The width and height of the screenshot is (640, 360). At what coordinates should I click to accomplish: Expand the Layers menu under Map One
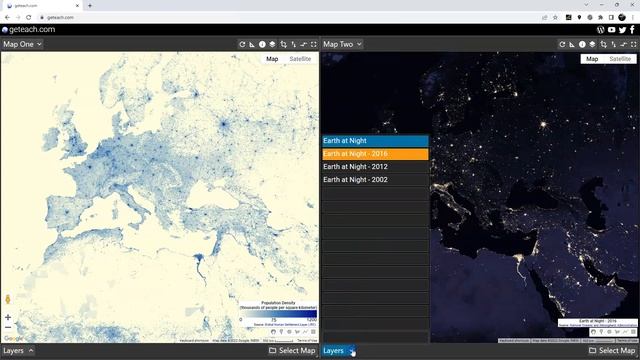(x=18, y=351)
